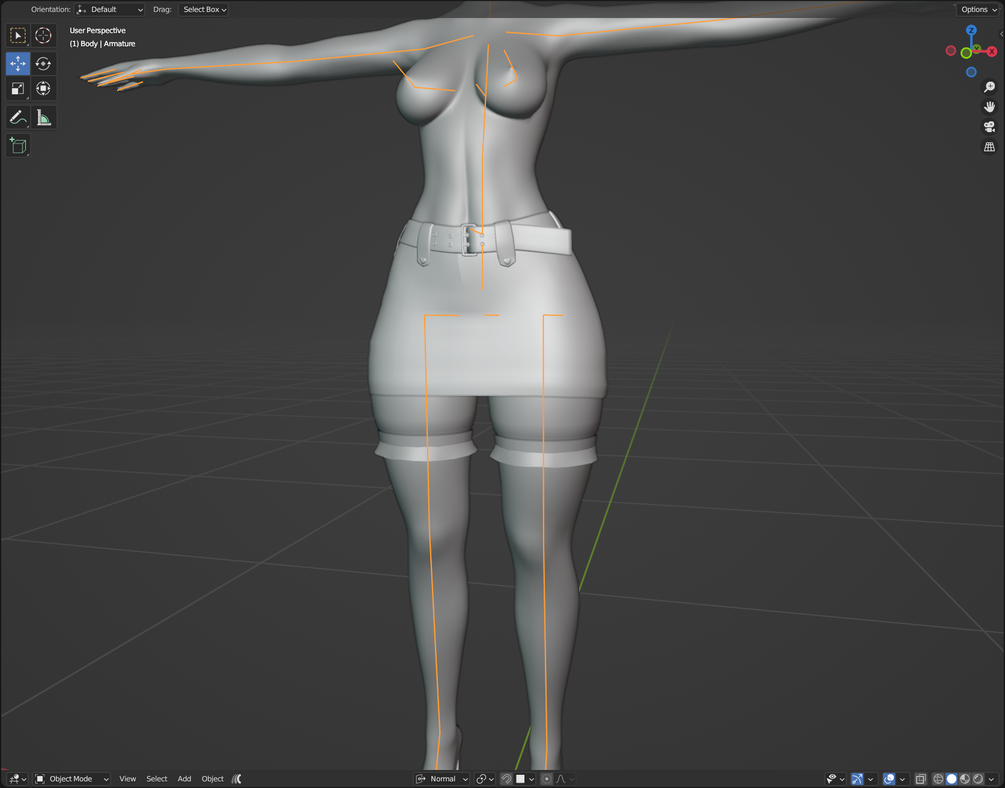The width and height of the screenshot is (1005, 788).
Task: Click the hair curves icon after Object menu
Action: coord(237,779)
